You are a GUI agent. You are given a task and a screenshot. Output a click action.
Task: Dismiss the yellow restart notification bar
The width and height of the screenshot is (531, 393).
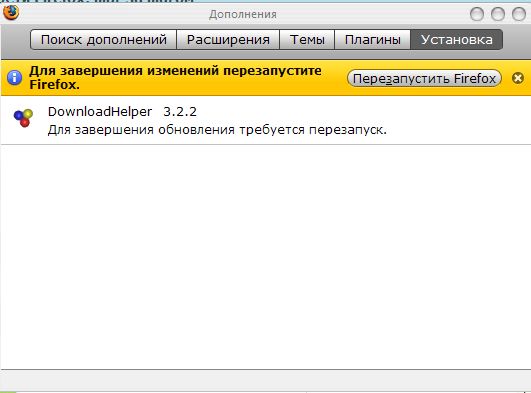518,78
